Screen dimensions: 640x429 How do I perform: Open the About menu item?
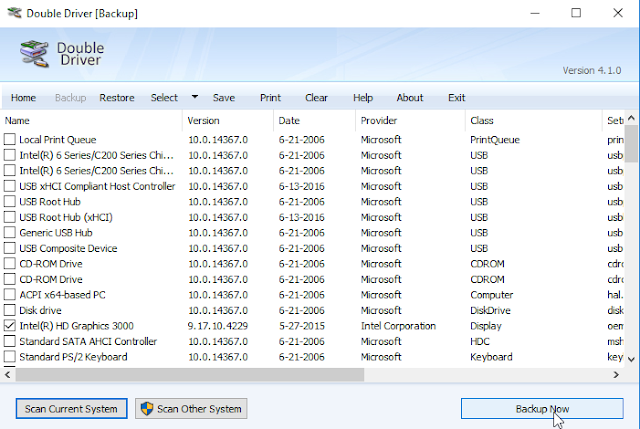[x=410, y=98]
